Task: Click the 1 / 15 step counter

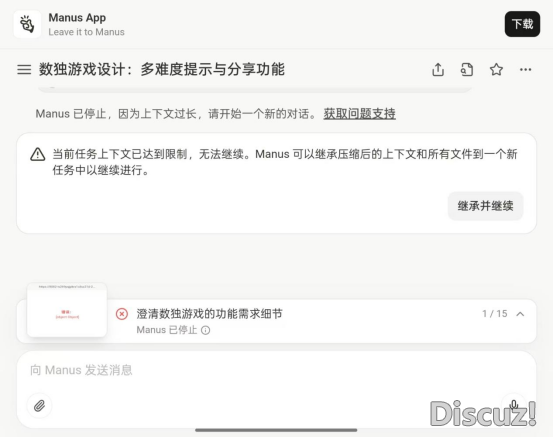Action: point(494,314)
